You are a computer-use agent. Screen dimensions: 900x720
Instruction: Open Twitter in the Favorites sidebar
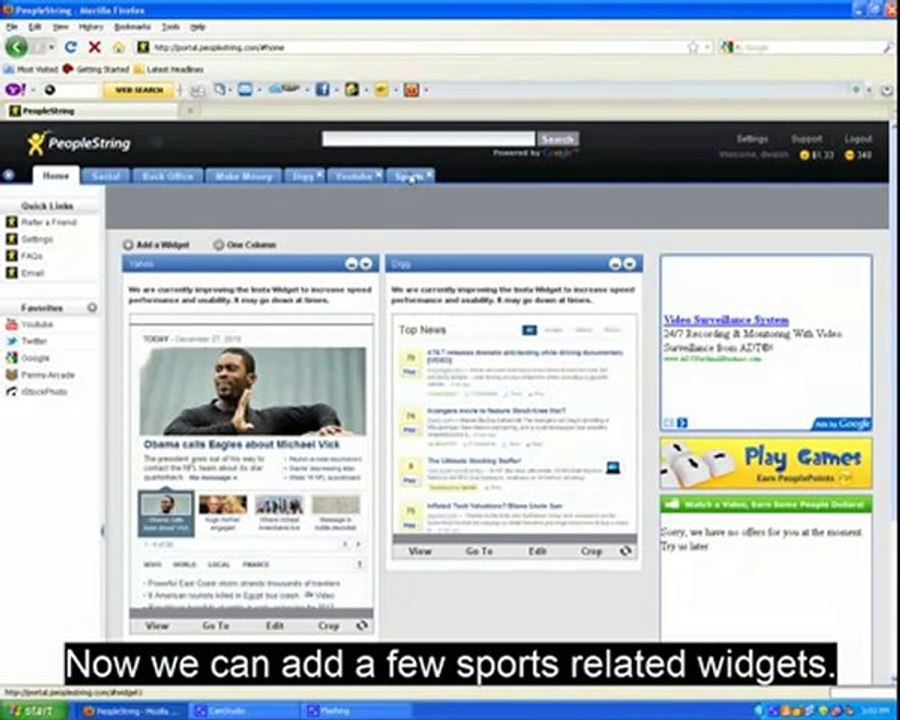33,341
